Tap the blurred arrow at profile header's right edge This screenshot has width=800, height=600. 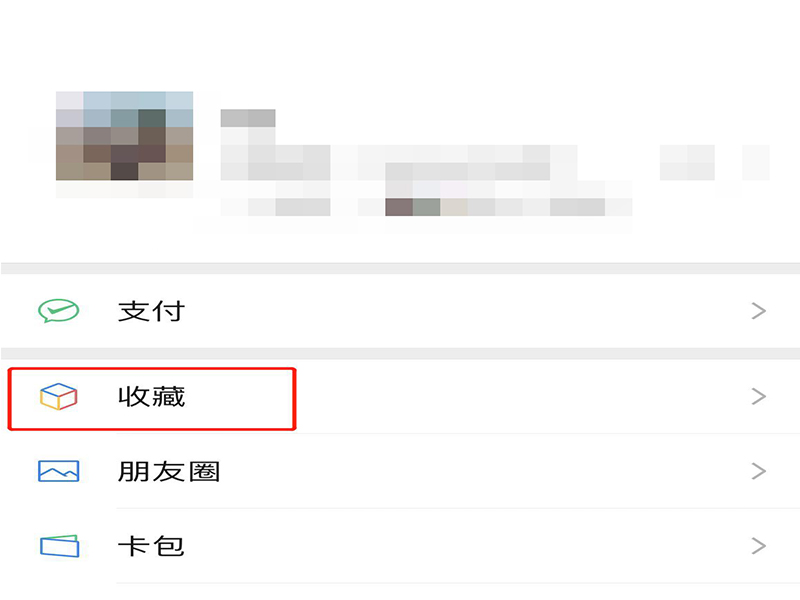[756, 162]
